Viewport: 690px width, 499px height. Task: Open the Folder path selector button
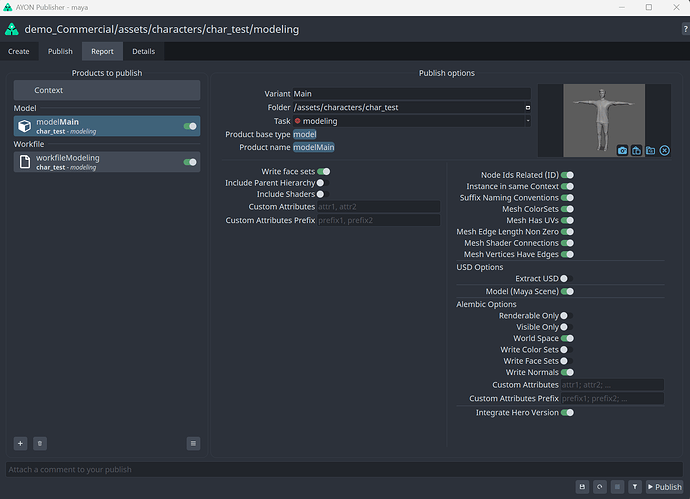(x=528, y=107)
